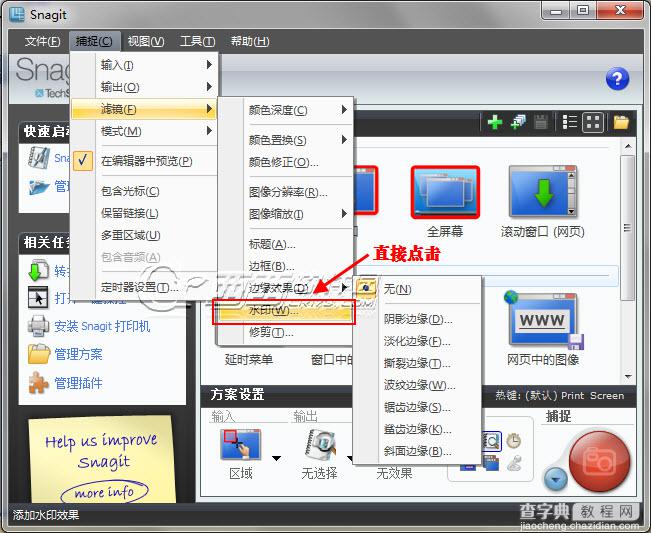Open the 管理插件 link

(x=78, y=383)
